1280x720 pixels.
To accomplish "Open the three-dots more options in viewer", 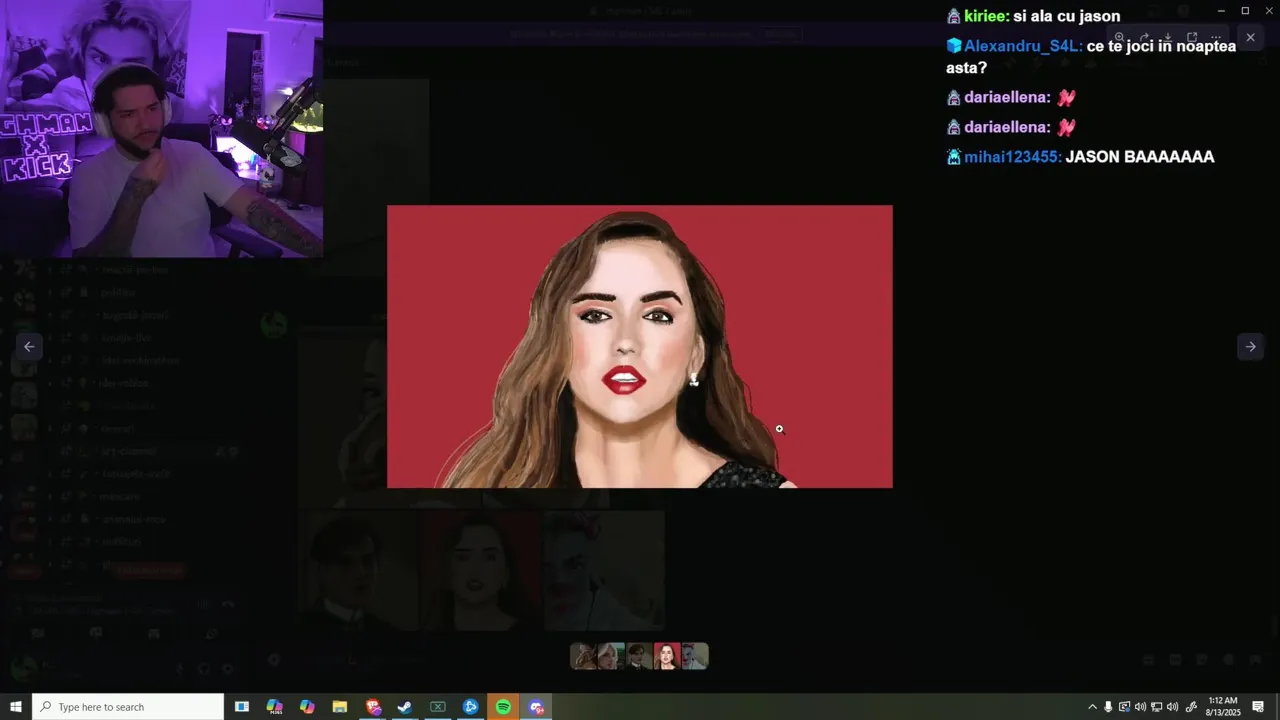I will pyautogui.click(x=1216, y=37).
